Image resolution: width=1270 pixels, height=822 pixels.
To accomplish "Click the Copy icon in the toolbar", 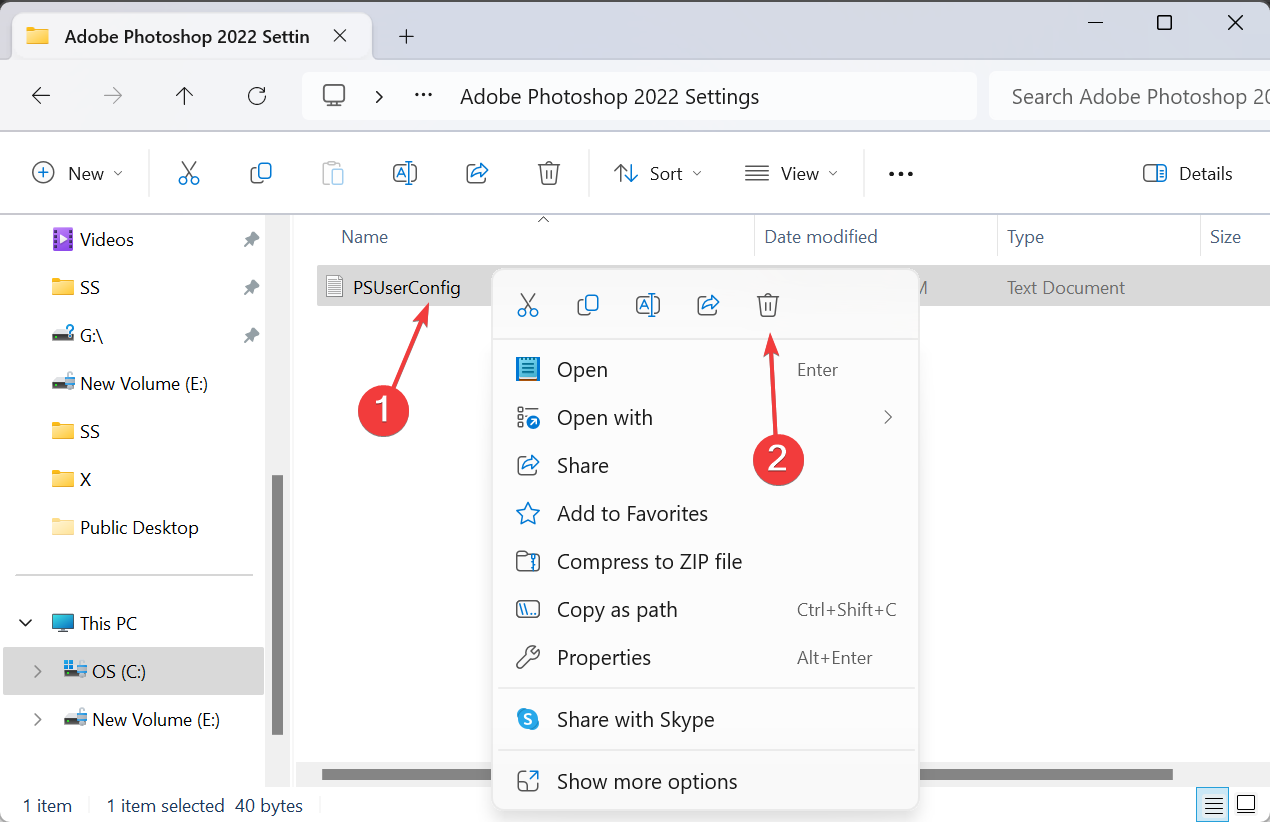I will tap(261, 173).
